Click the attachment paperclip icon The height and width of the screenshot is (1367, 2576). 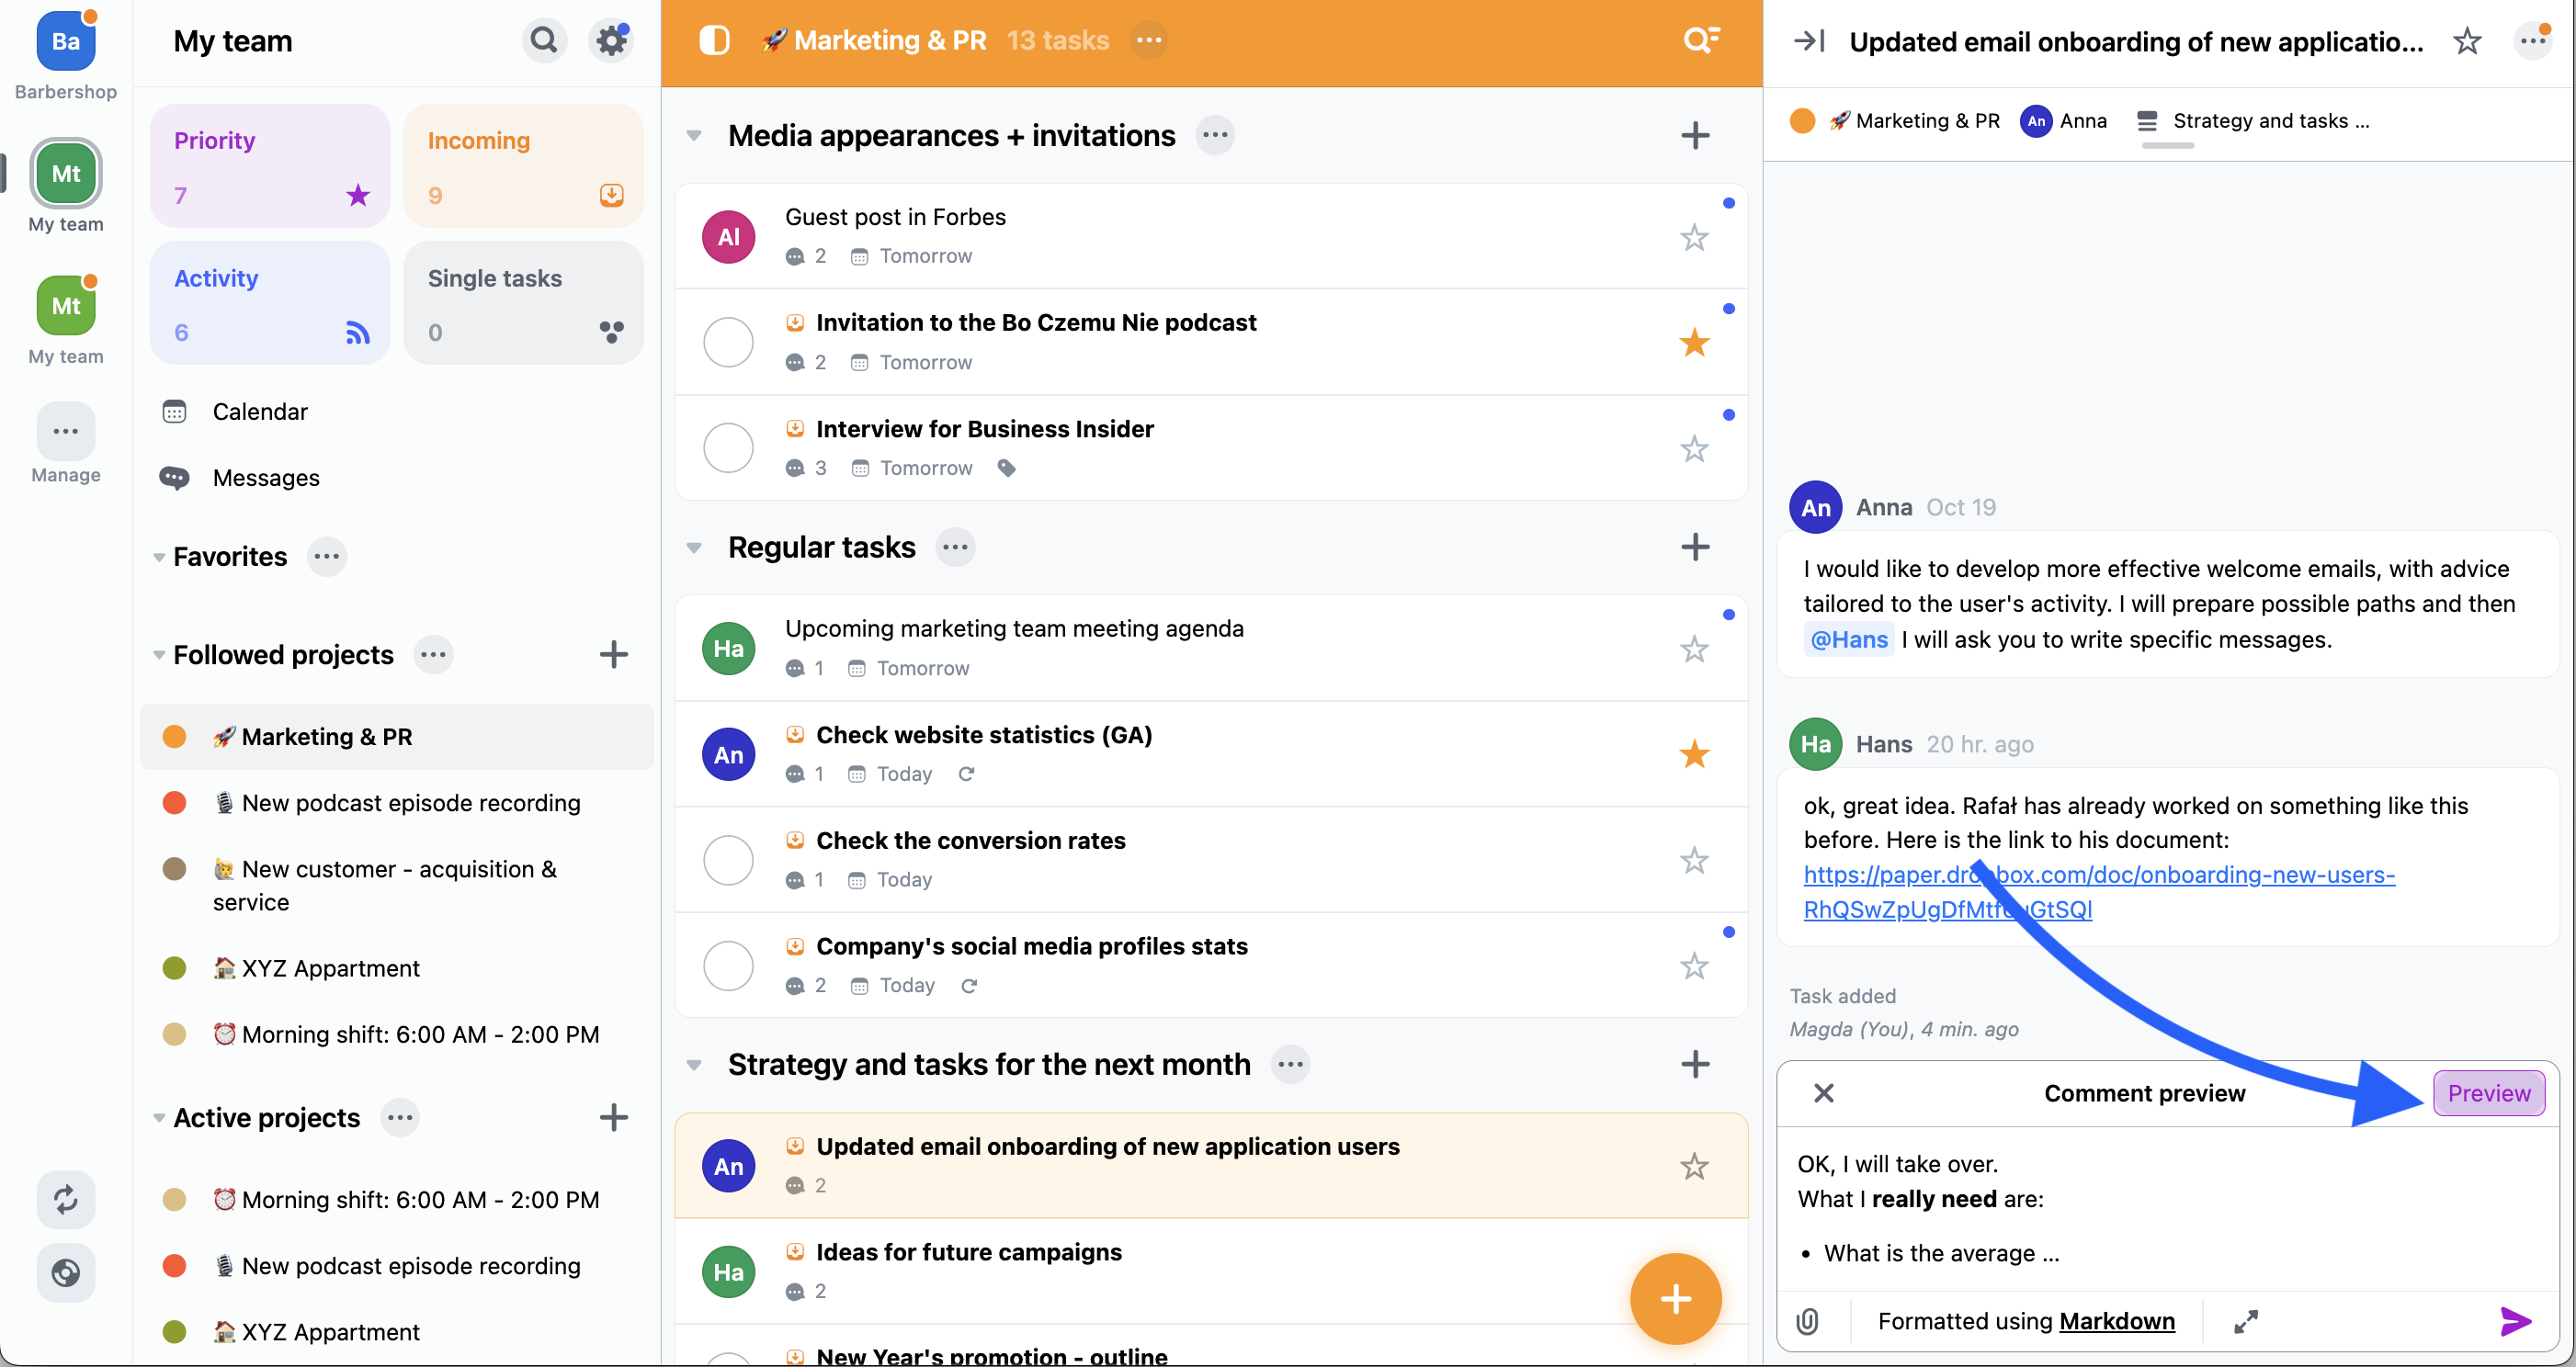pyautogui.click(x=1807, y=1321)
